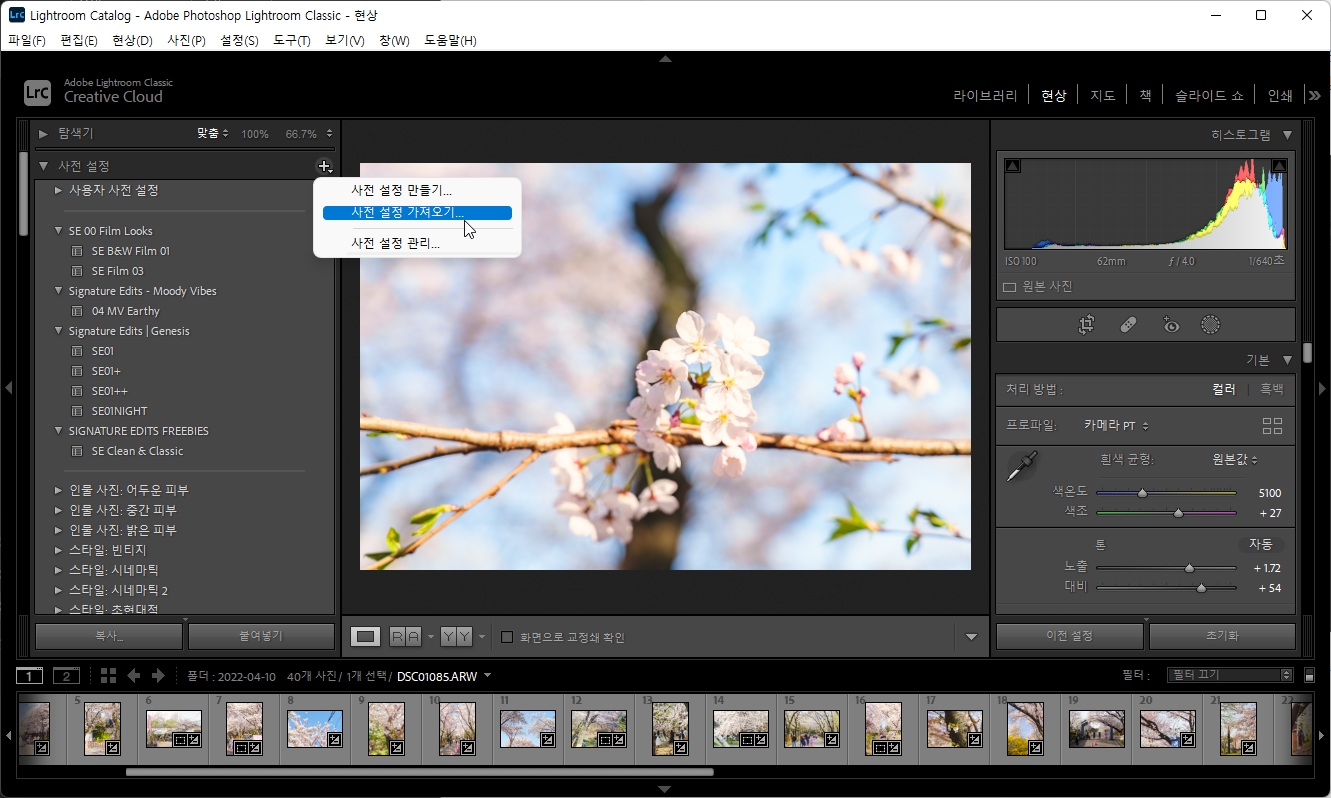Expand the 탐색기 panel
This screenshot has width=1331, height=798.
pos(43,133)
